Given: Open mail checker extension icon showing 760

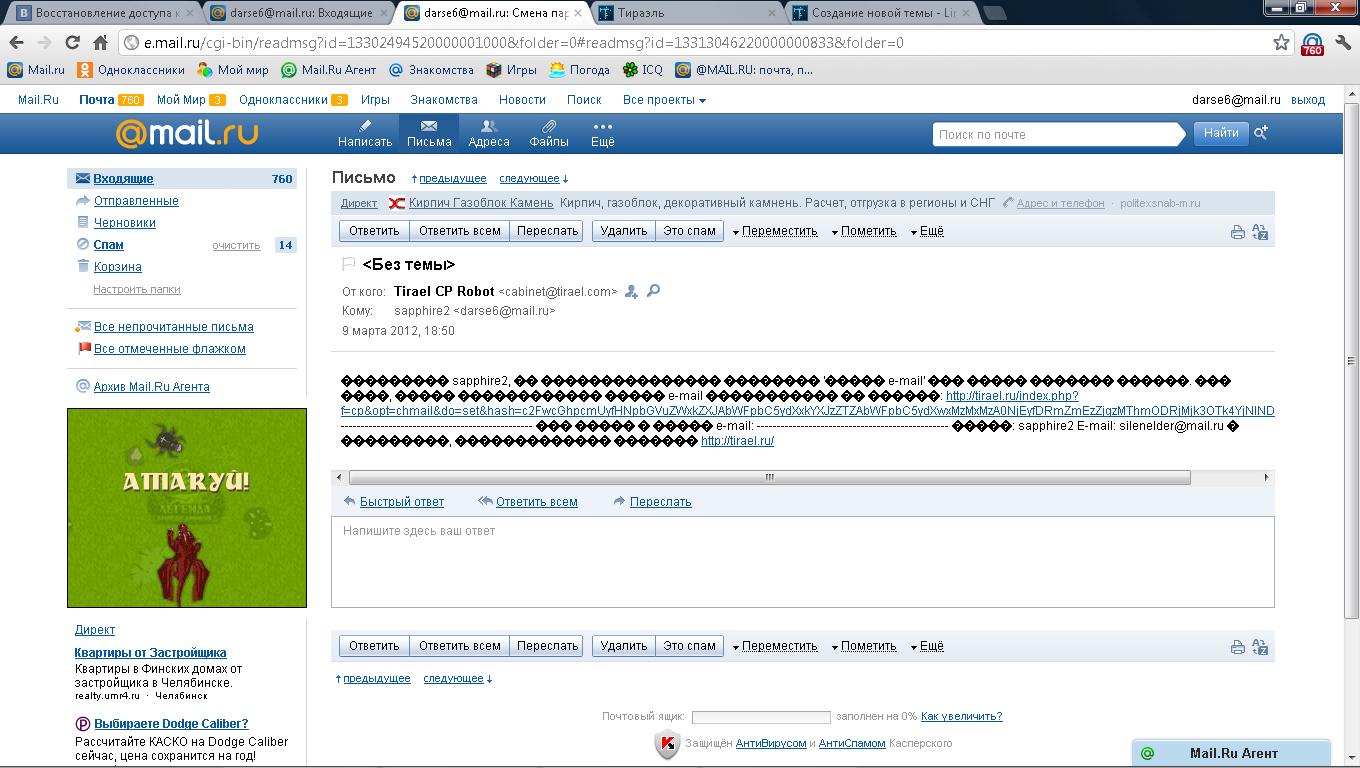Looking at the screenshot, I should 1312,44.
